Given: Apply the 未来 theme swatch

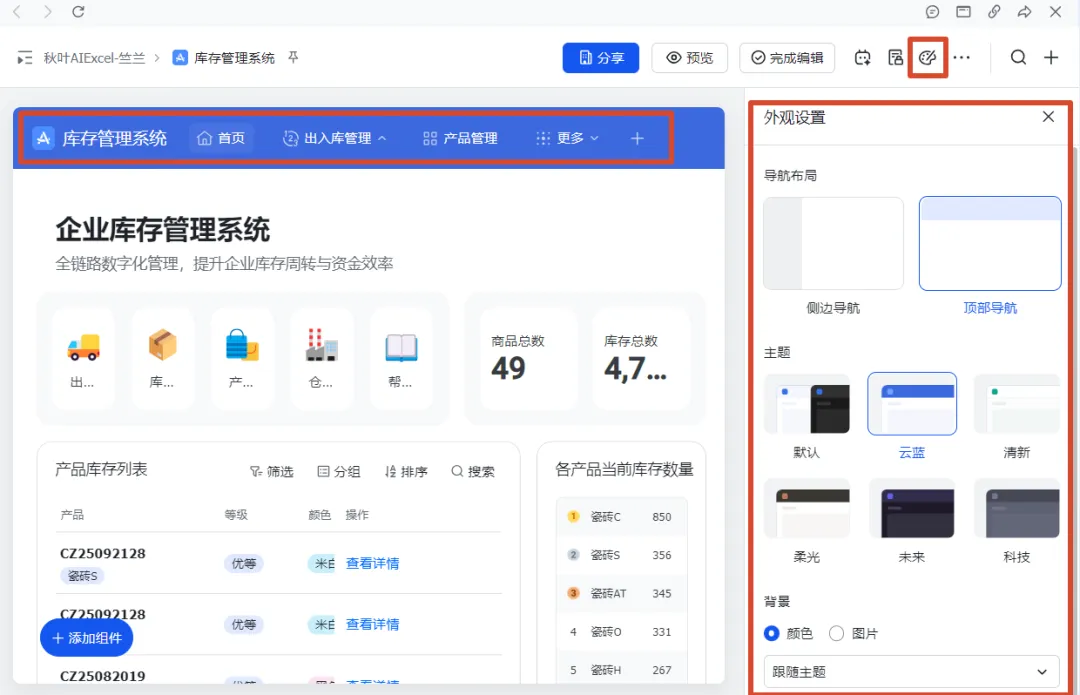Looking at the screenshot, I should point(912,509).
